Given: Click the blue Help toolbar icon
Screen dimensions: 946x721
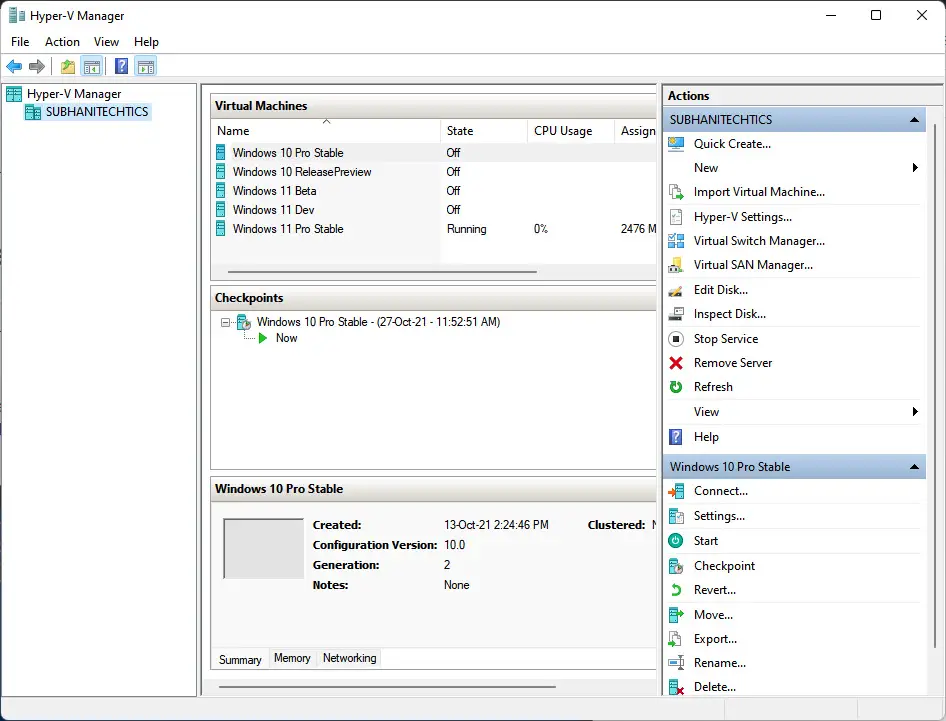Looking at the screenshot, I should 121,66.
